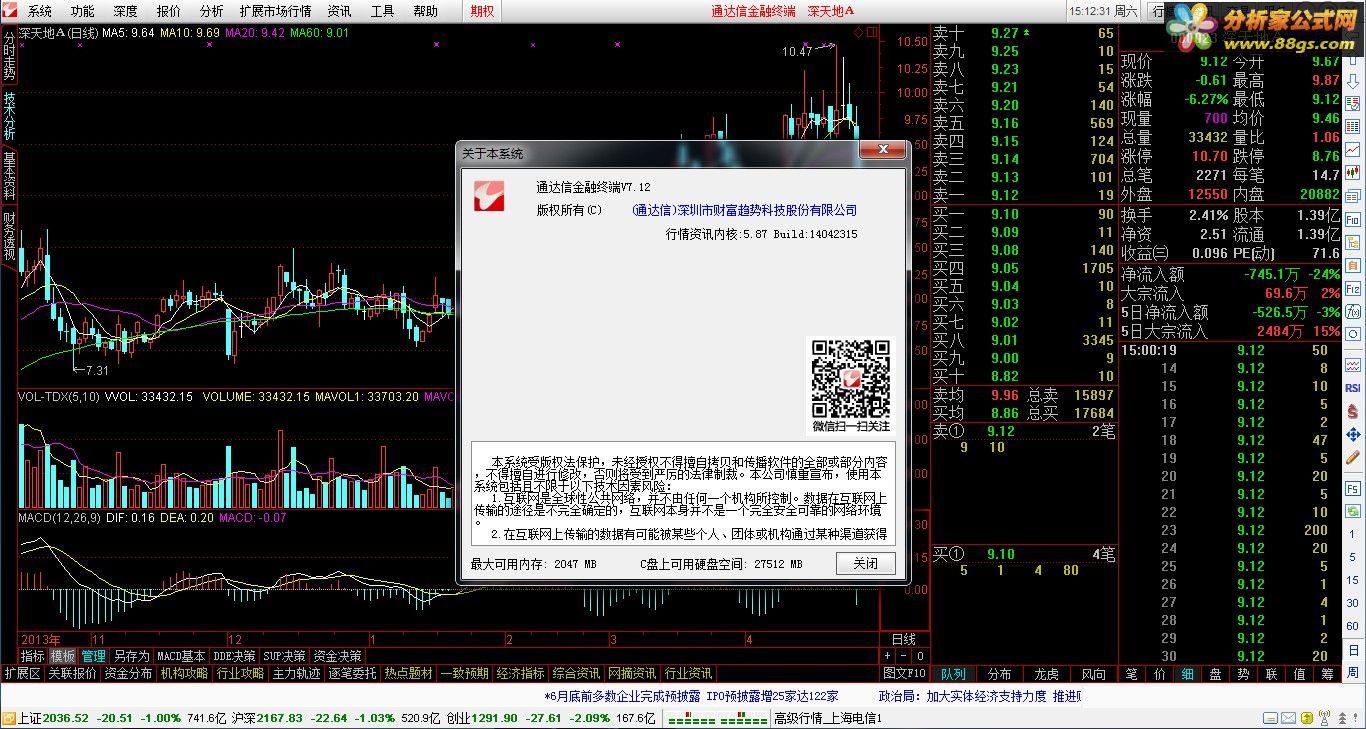Click the scrolling news headline about 6月底前
The width and height of the screenshot is (1366, 729).
coord(690,697)
